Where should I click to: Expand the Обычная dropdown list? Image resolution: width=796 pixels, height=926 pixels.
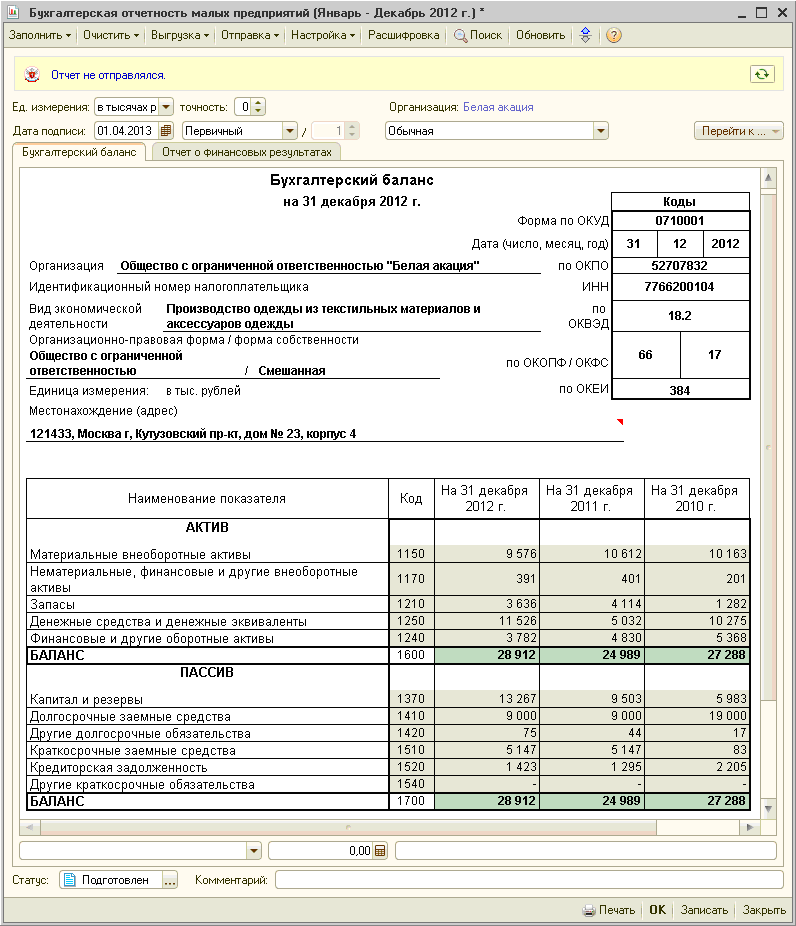tap(600, 130)
